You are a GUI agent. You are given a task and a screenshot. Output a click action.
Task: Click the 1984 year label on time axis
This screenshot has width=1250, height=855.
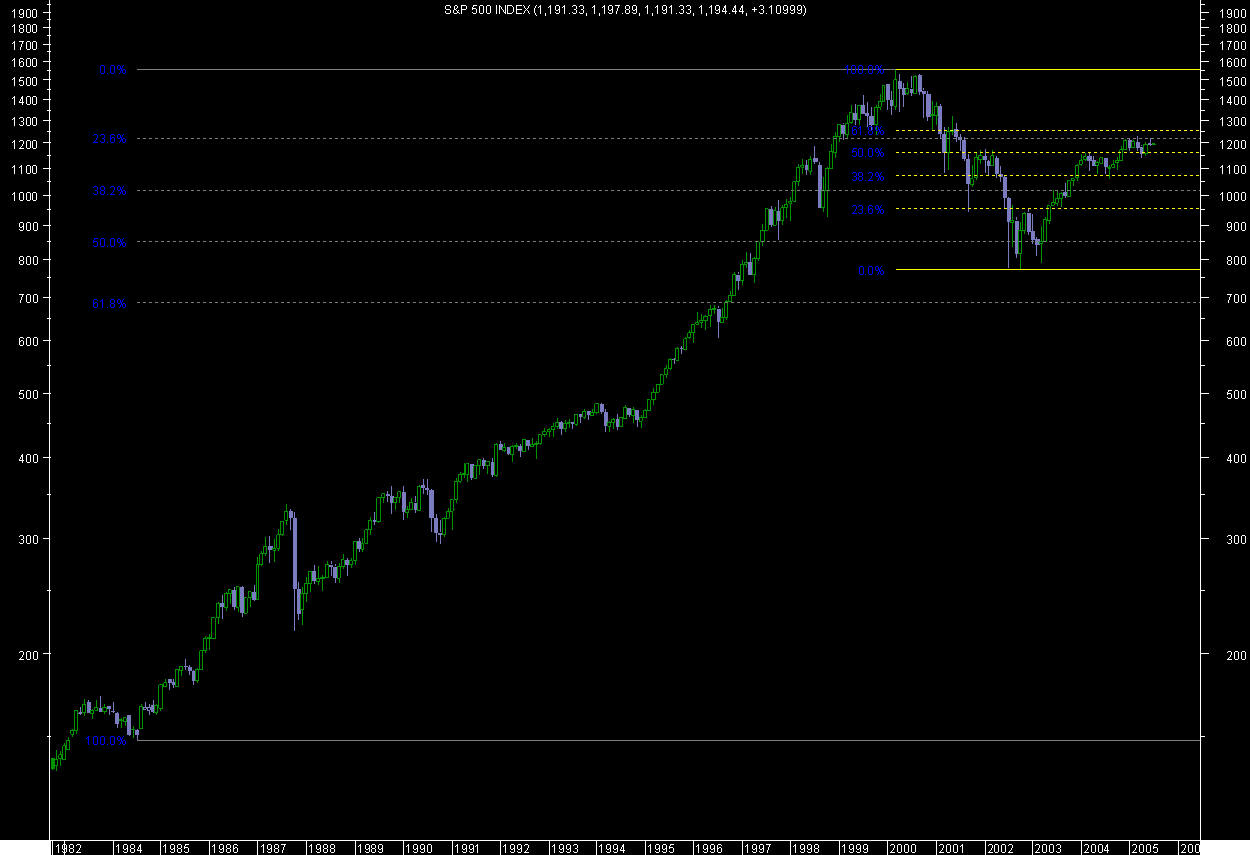pyautogui.click(x=130, y=848)
